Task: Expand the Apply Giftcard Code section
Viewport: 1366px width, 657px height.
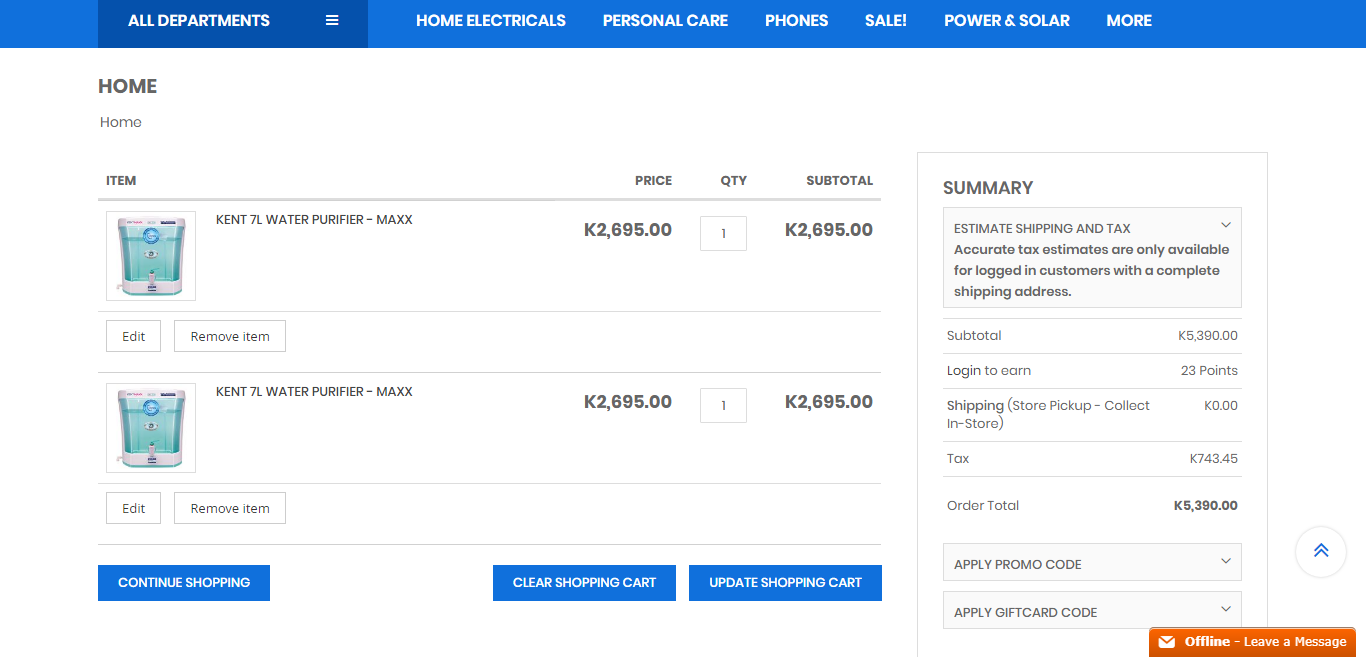Action: [1092, 610]
